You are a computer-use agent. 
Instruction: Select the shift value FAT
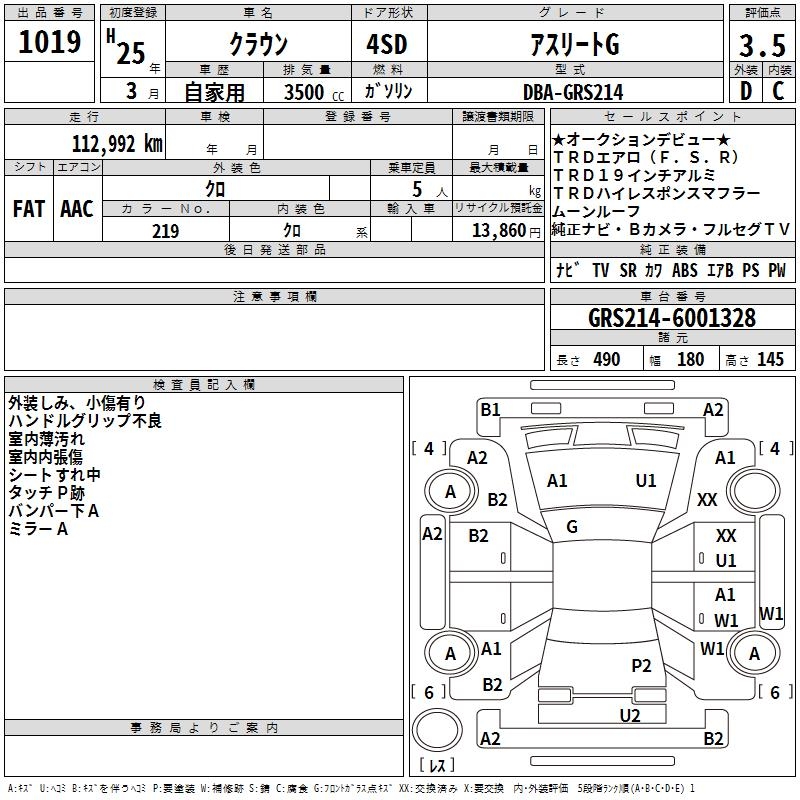[29, 209]
